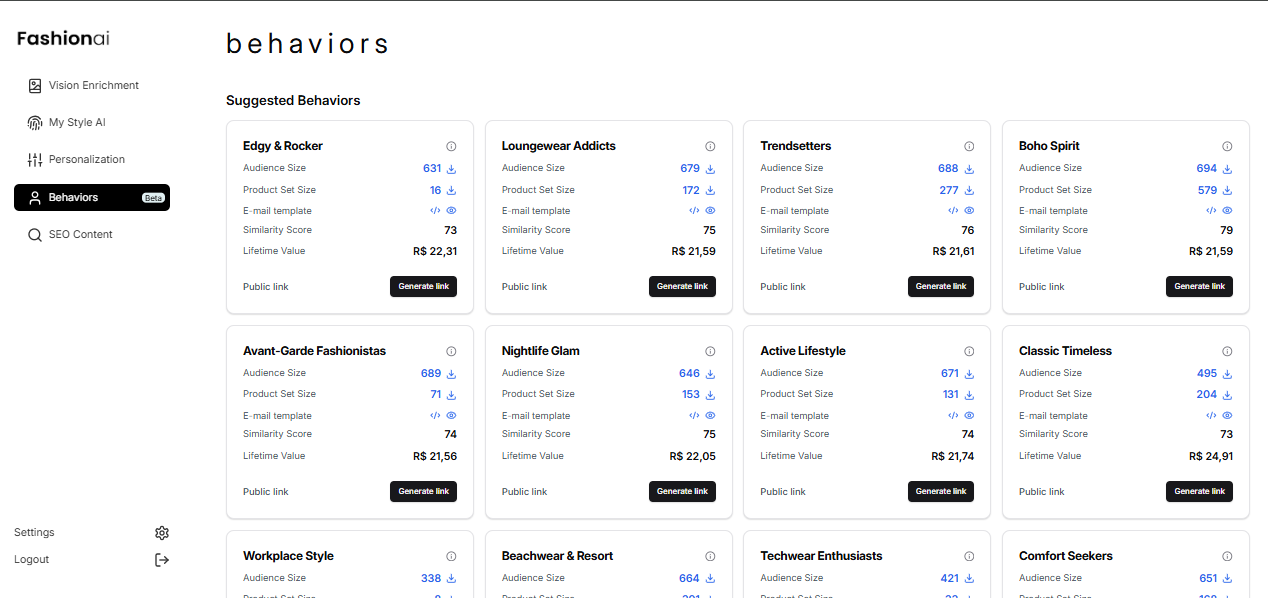Download Trendsetters product set
This screenshot has width=1268, height=598.
pyautogui.click(x=969, y=191)
